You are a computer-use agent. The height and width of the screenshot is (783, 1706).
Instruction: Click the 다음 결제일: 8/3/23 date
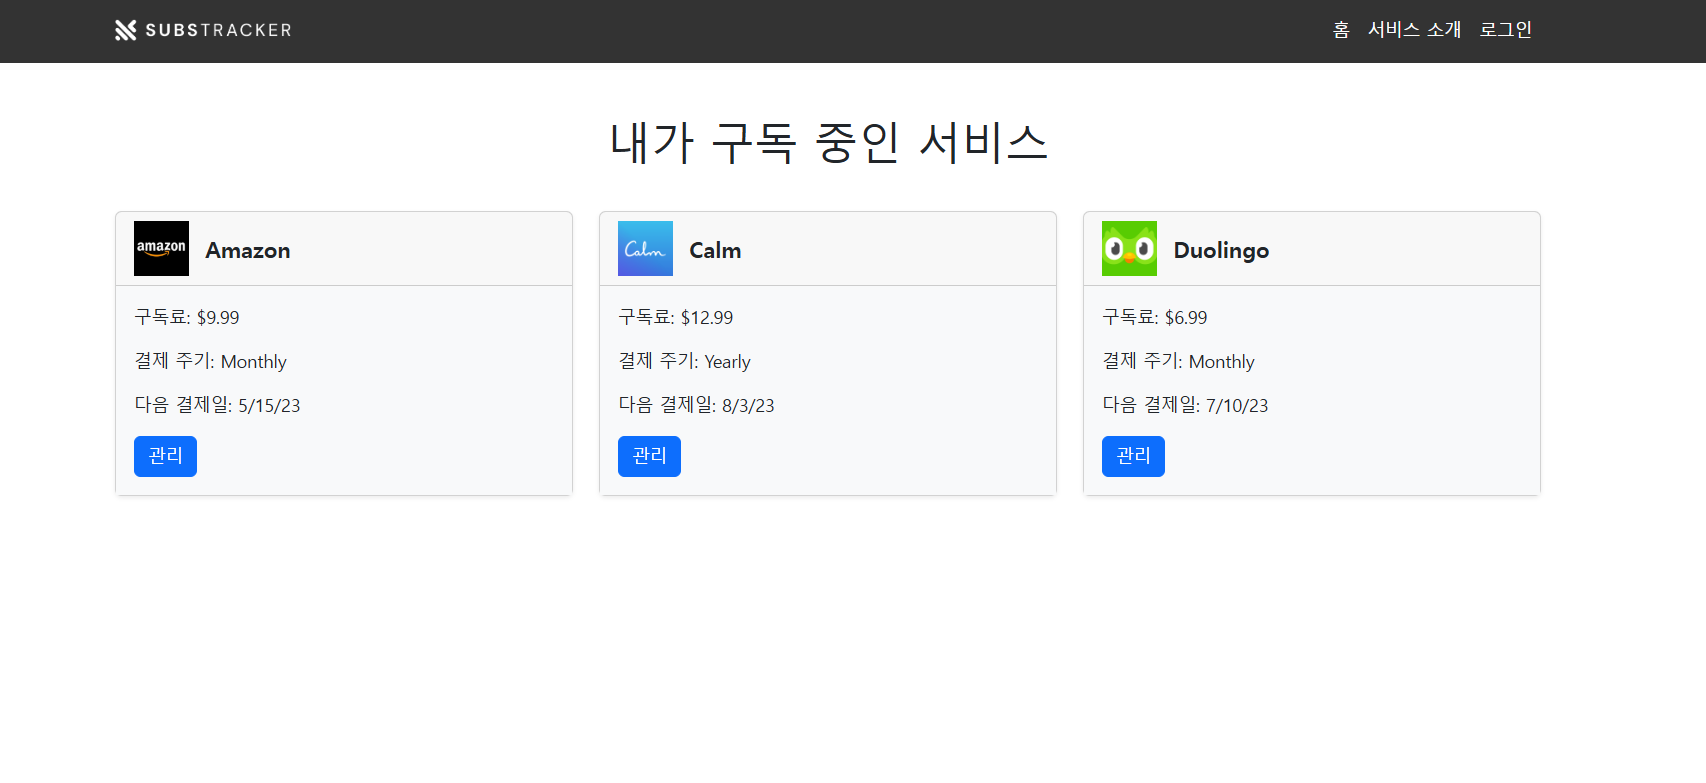click(x=696, y=405)
